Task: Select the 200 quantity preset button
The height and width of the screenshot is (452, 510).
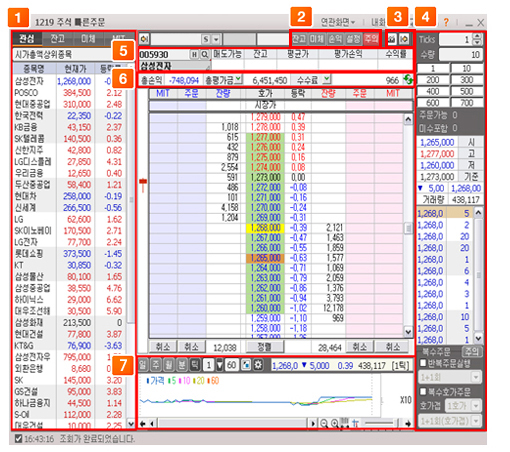Action: pos(433,80)
